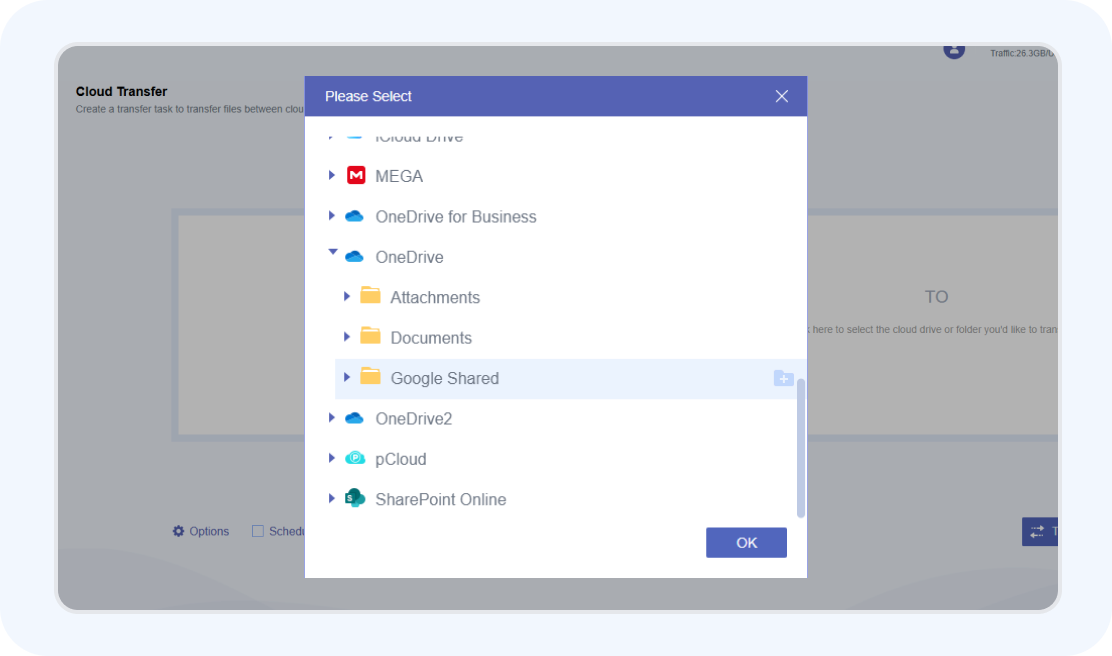Open the Options gear icon
This screenshot has height=656, width=1112.
click(x=178, y=531)
